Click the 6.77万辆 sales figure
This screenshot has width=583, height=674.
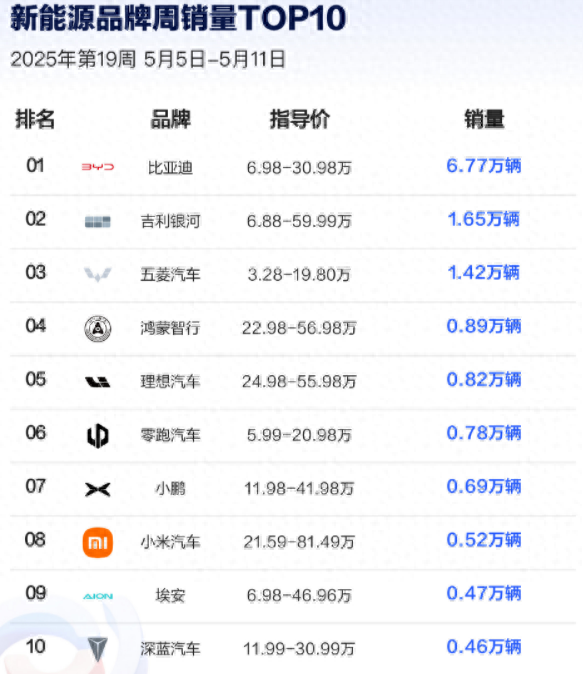(484, 165)
